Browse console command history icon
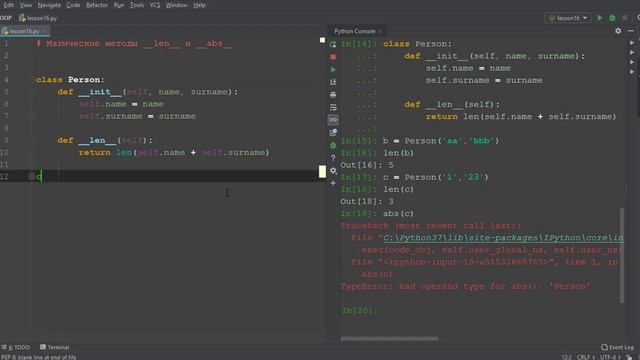The height and width of the screenshot is (360, 640). 333,133
